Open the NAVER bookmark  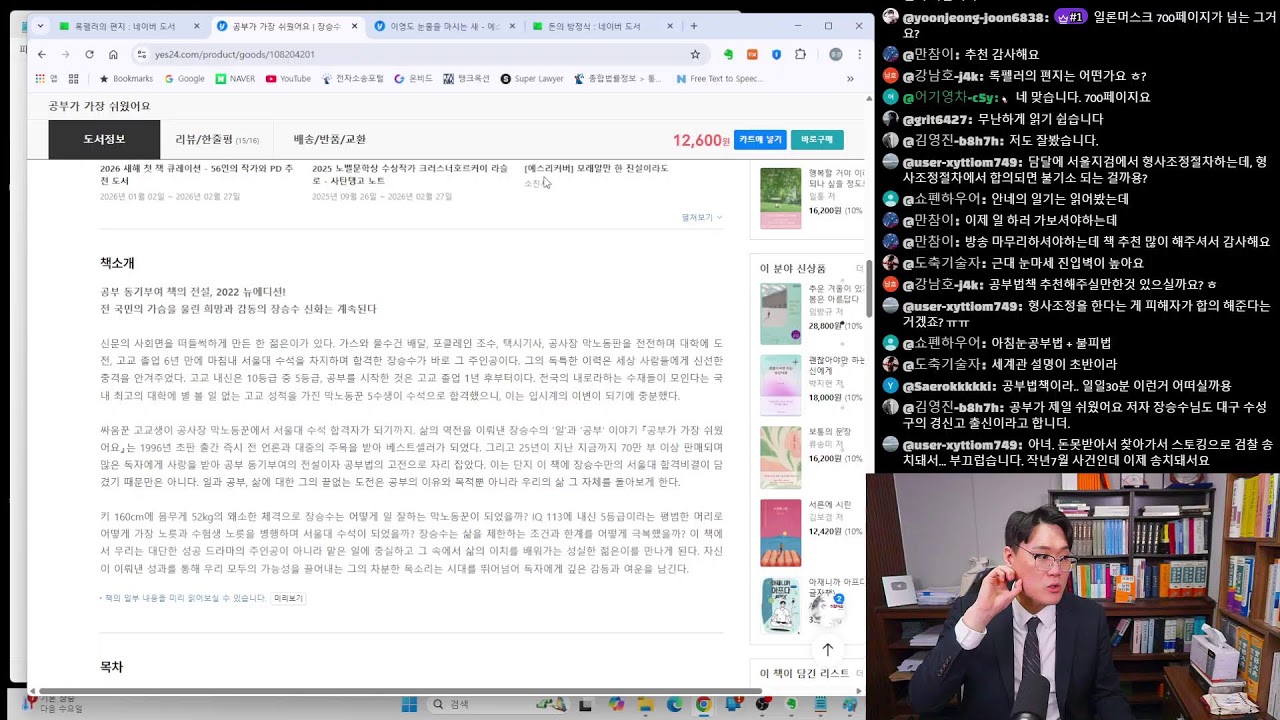click(x=235, y=79)
